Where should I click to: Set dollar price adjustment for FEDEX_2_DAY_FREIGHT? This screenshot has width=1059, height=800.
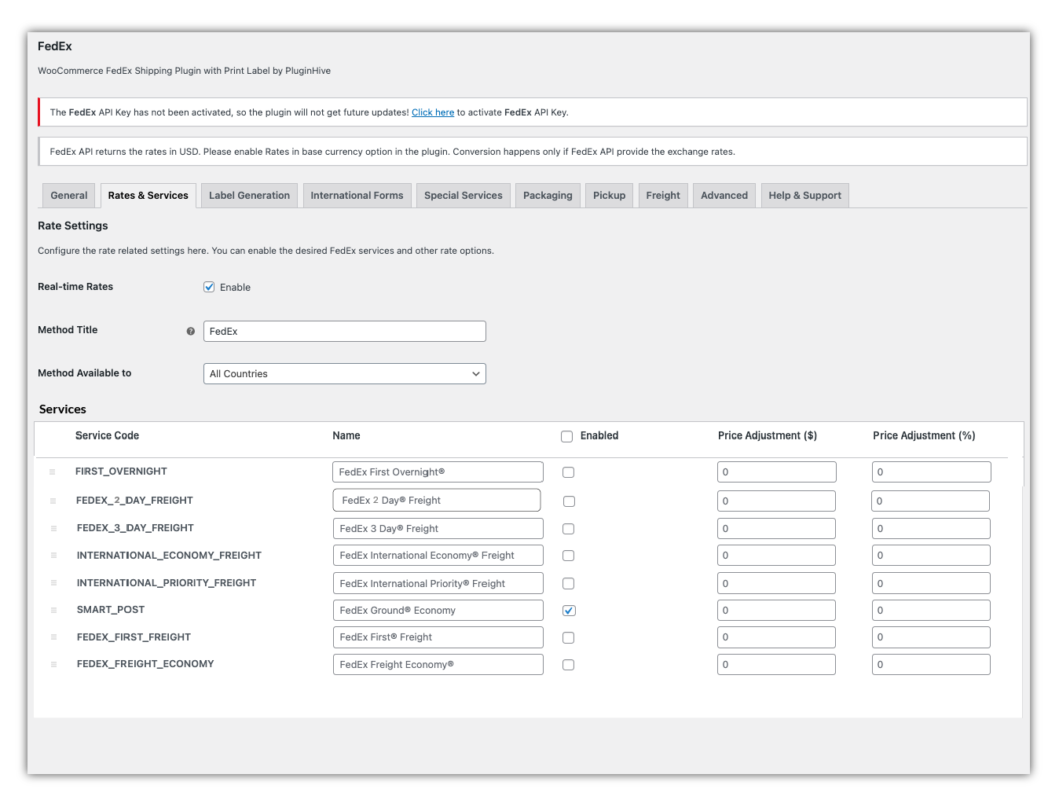pos(777,501)
